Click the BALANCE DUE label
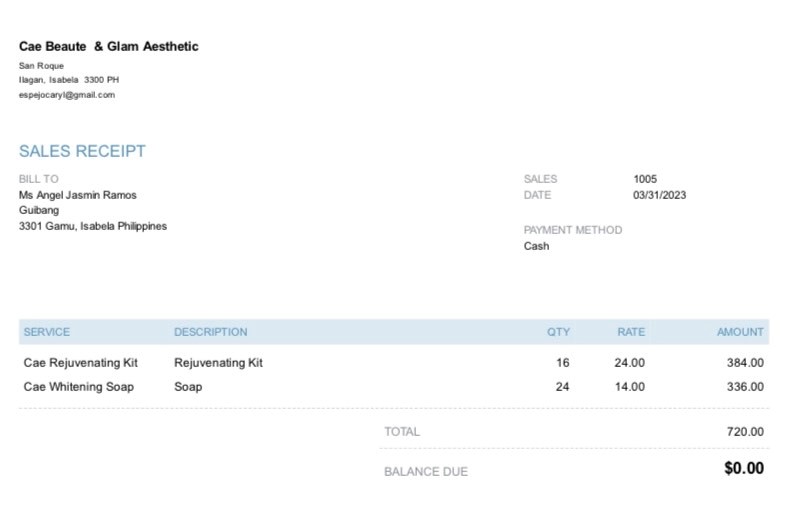This screenshot has height=506, width=790. tap(426, 472)
